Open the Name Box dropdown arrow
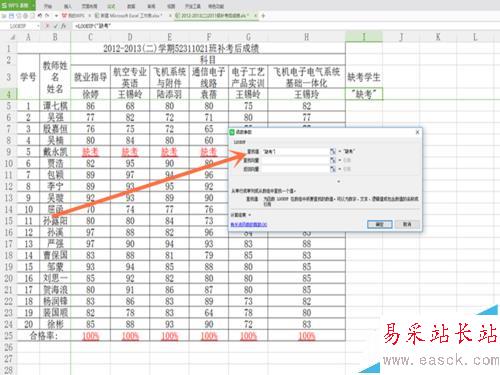 pos(38,26)
